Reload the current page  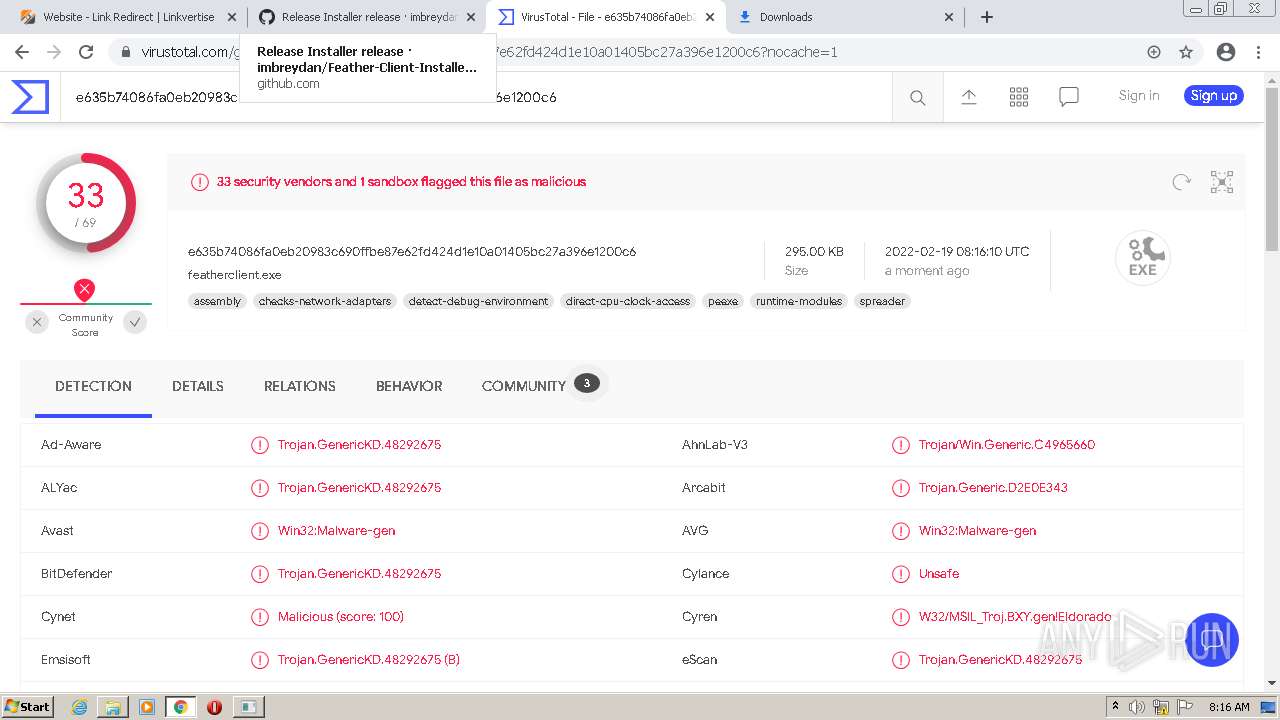pyautogui.click(x=86, y=52)
